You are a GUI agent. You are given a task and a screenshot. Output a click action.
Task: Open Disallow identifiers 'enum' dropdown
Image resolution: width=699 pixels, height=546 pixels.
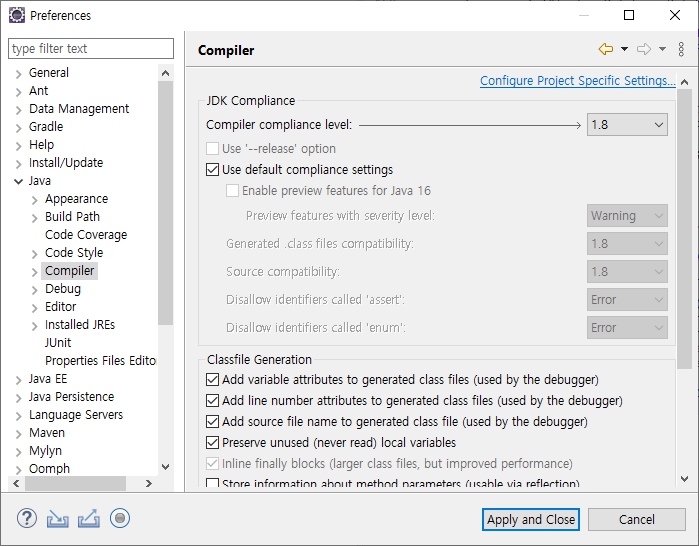coord(627,328)
